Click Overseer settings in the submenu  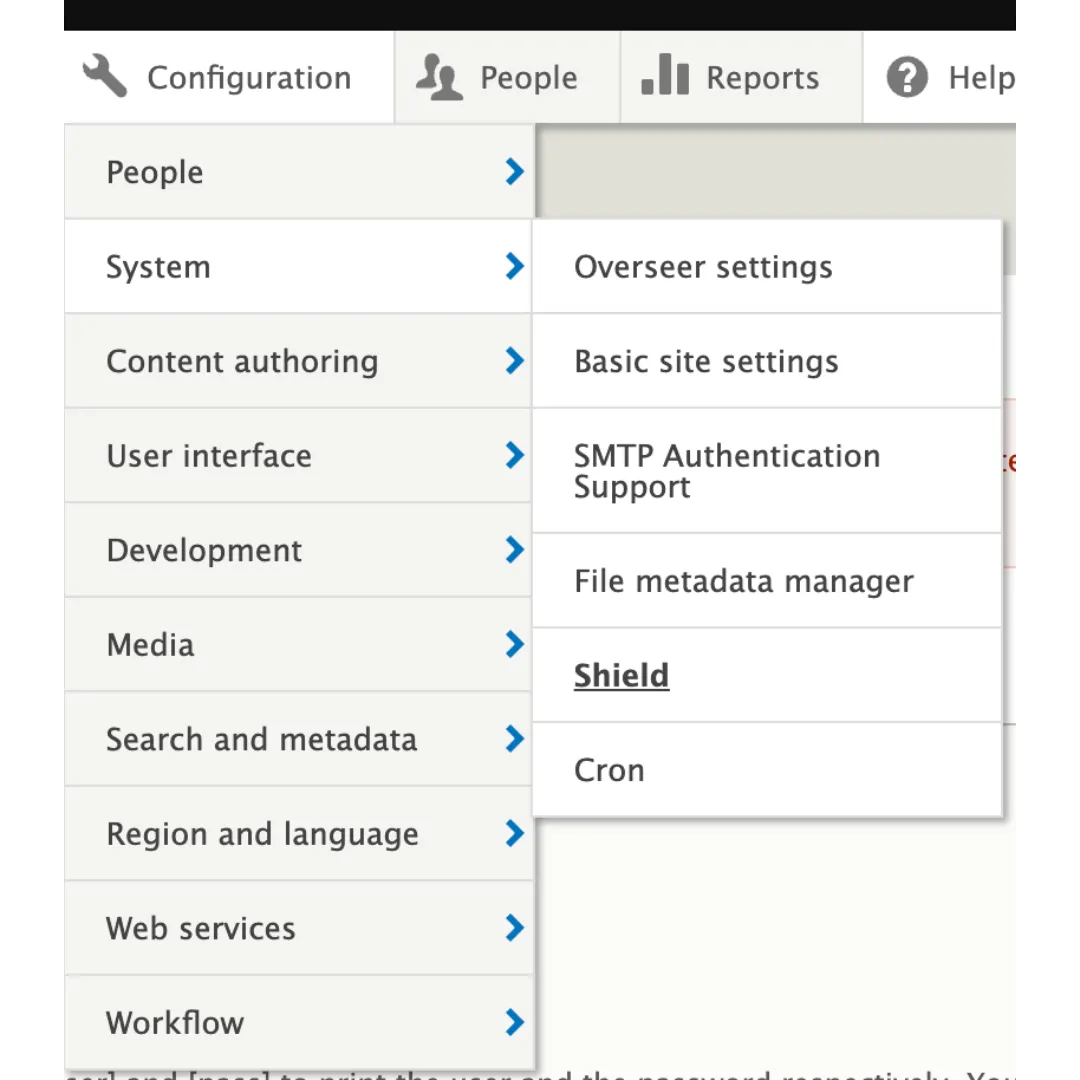coord(703,266)
